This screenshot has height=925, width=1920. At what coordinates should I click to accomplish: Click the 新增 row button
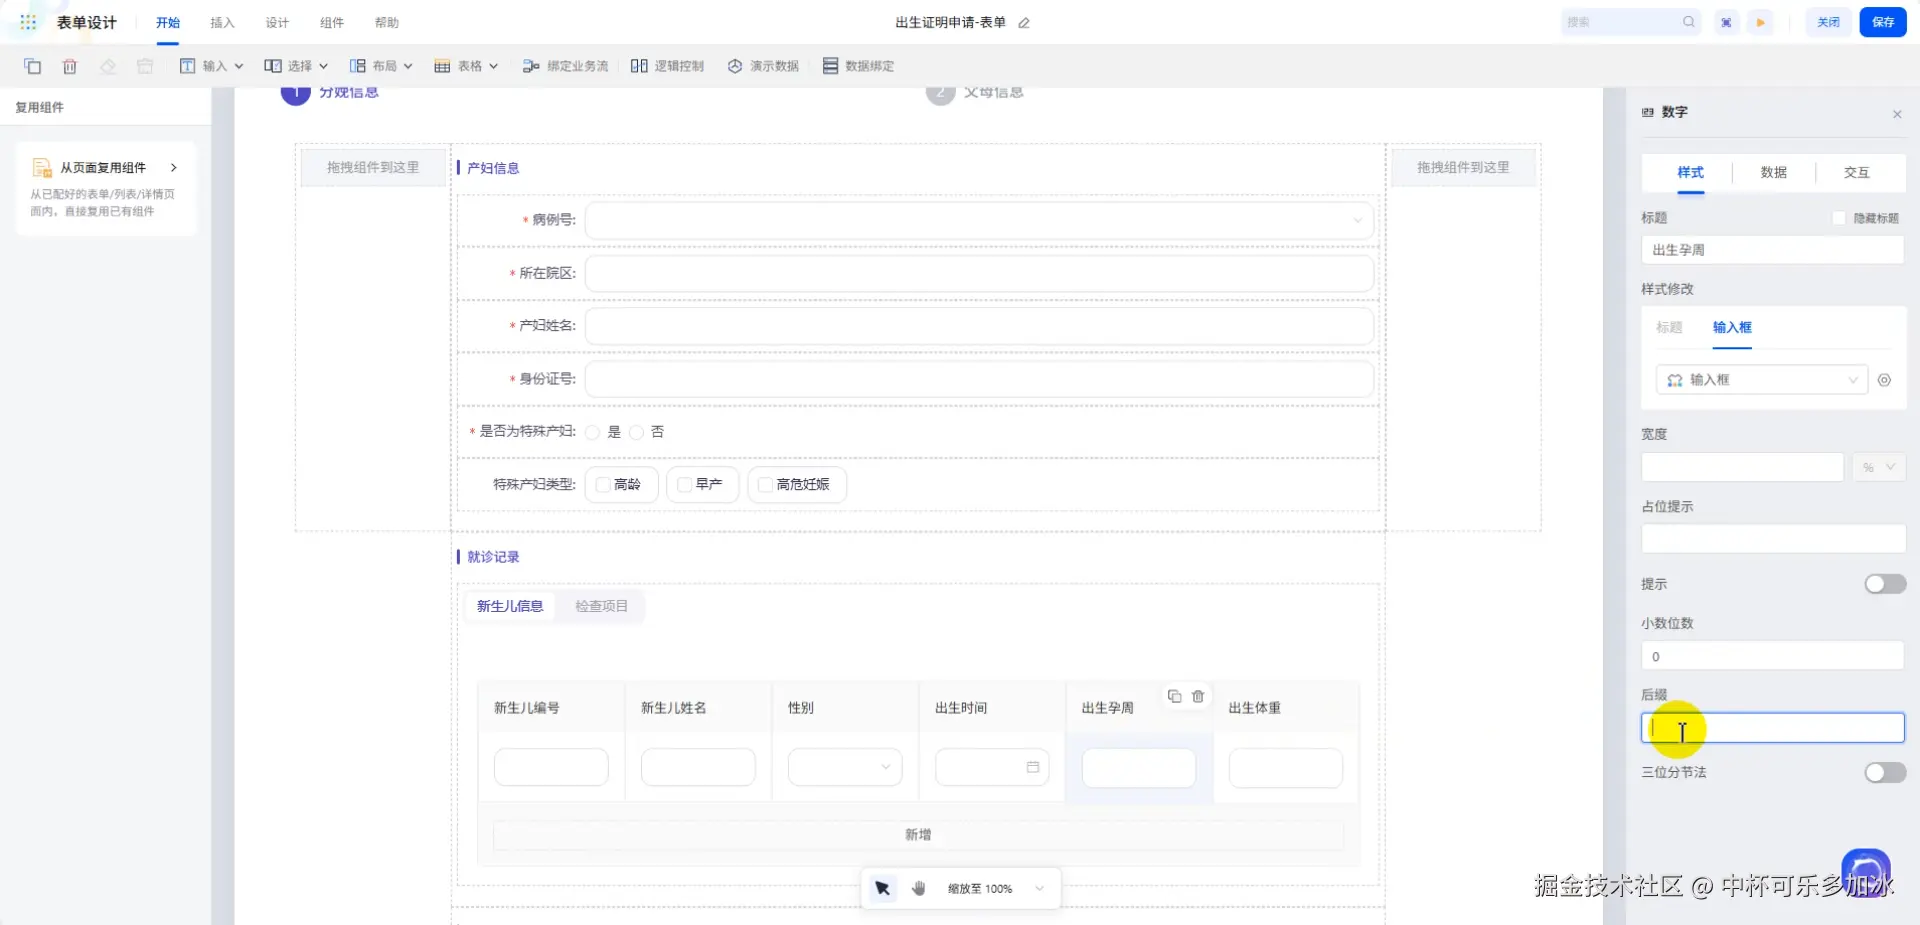point(917,835)
